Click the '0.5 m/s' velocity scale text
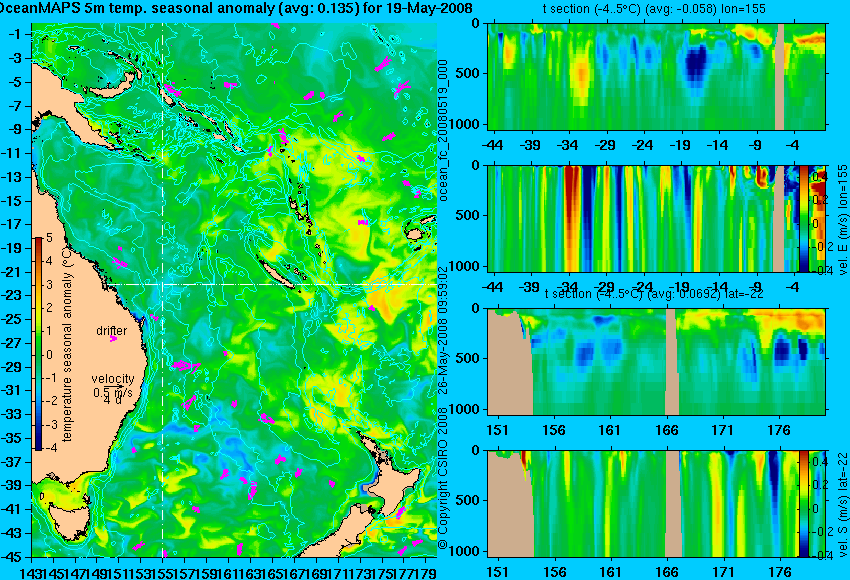 click(112, 391)
